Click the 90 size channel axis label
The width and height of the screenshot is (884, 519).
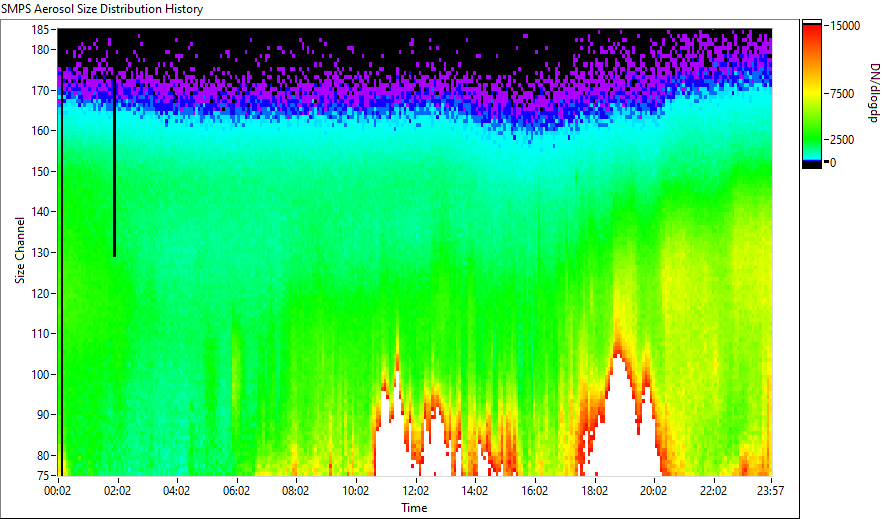tap(42, 415)
